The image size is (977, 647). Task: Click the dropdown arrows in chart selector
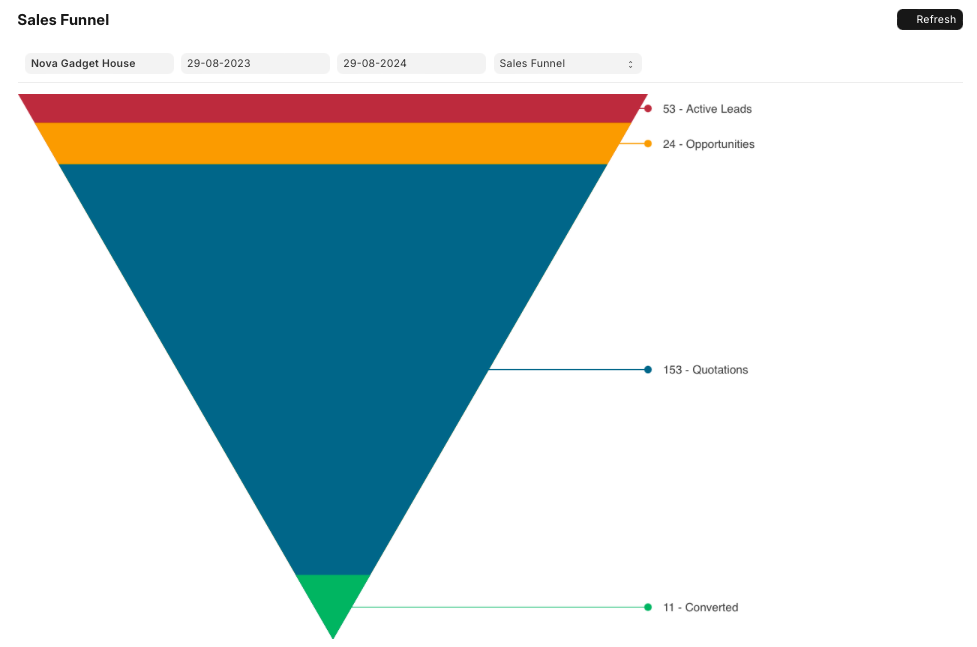coord(630,64)
